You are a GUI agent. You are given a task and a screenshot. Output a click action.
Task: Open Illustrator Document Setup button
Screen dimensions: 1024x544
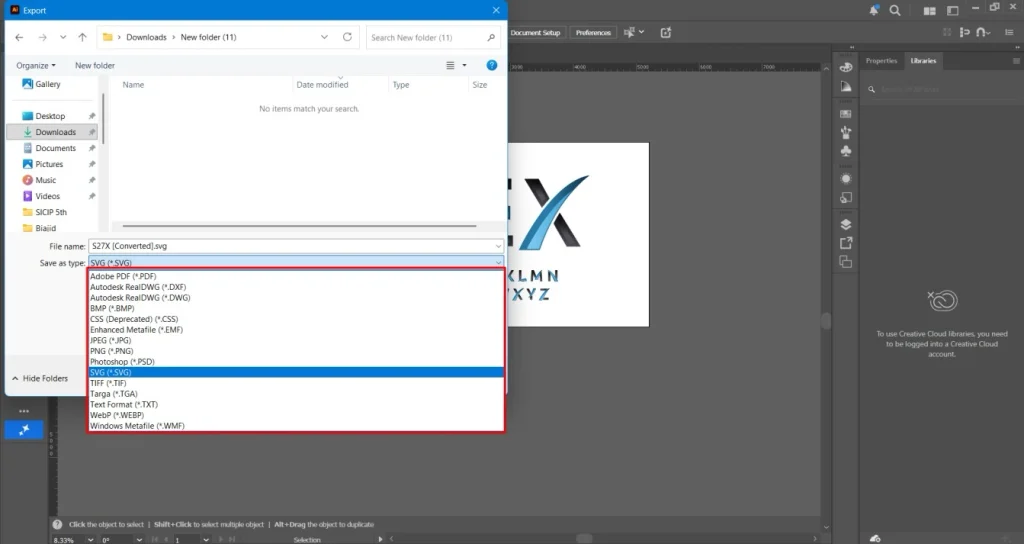[x=535, y=33]
